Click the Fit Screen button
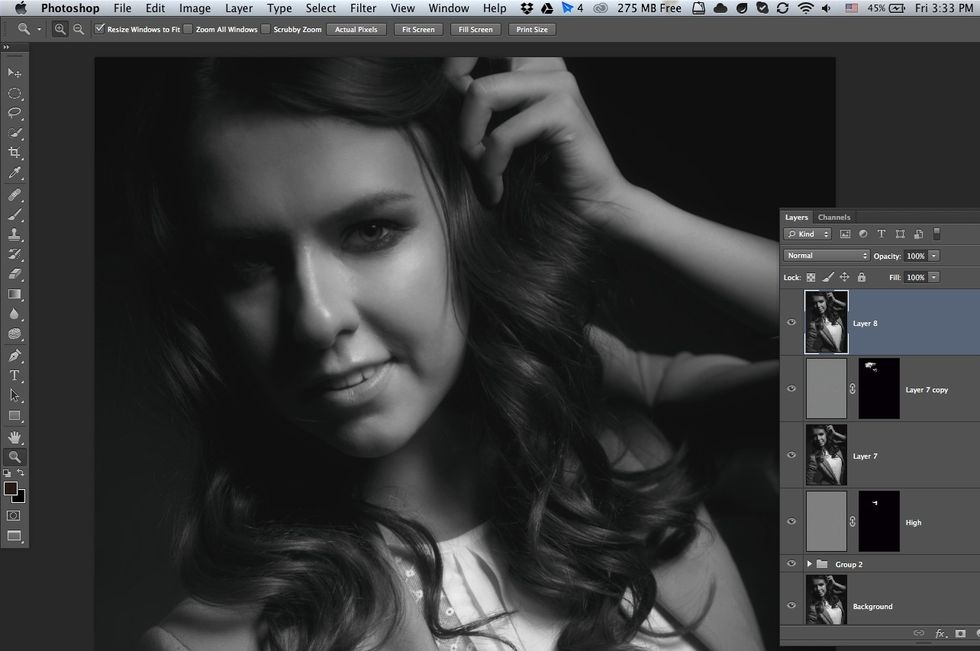Screen dimensions: 980x651 tap(418, 29)
